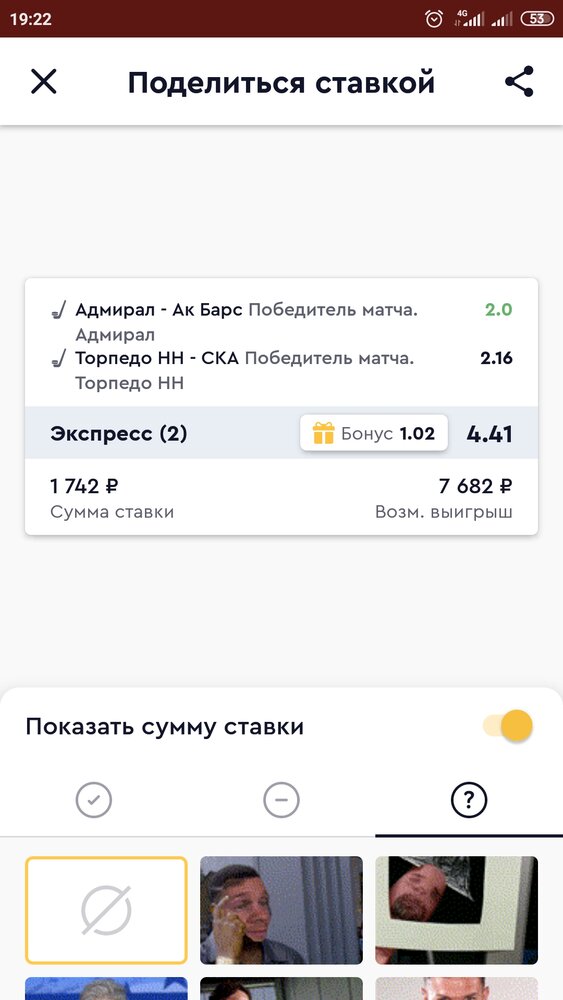
Task: Tap the alarm clock status bar icon
Action: click(x=434, y=18)
